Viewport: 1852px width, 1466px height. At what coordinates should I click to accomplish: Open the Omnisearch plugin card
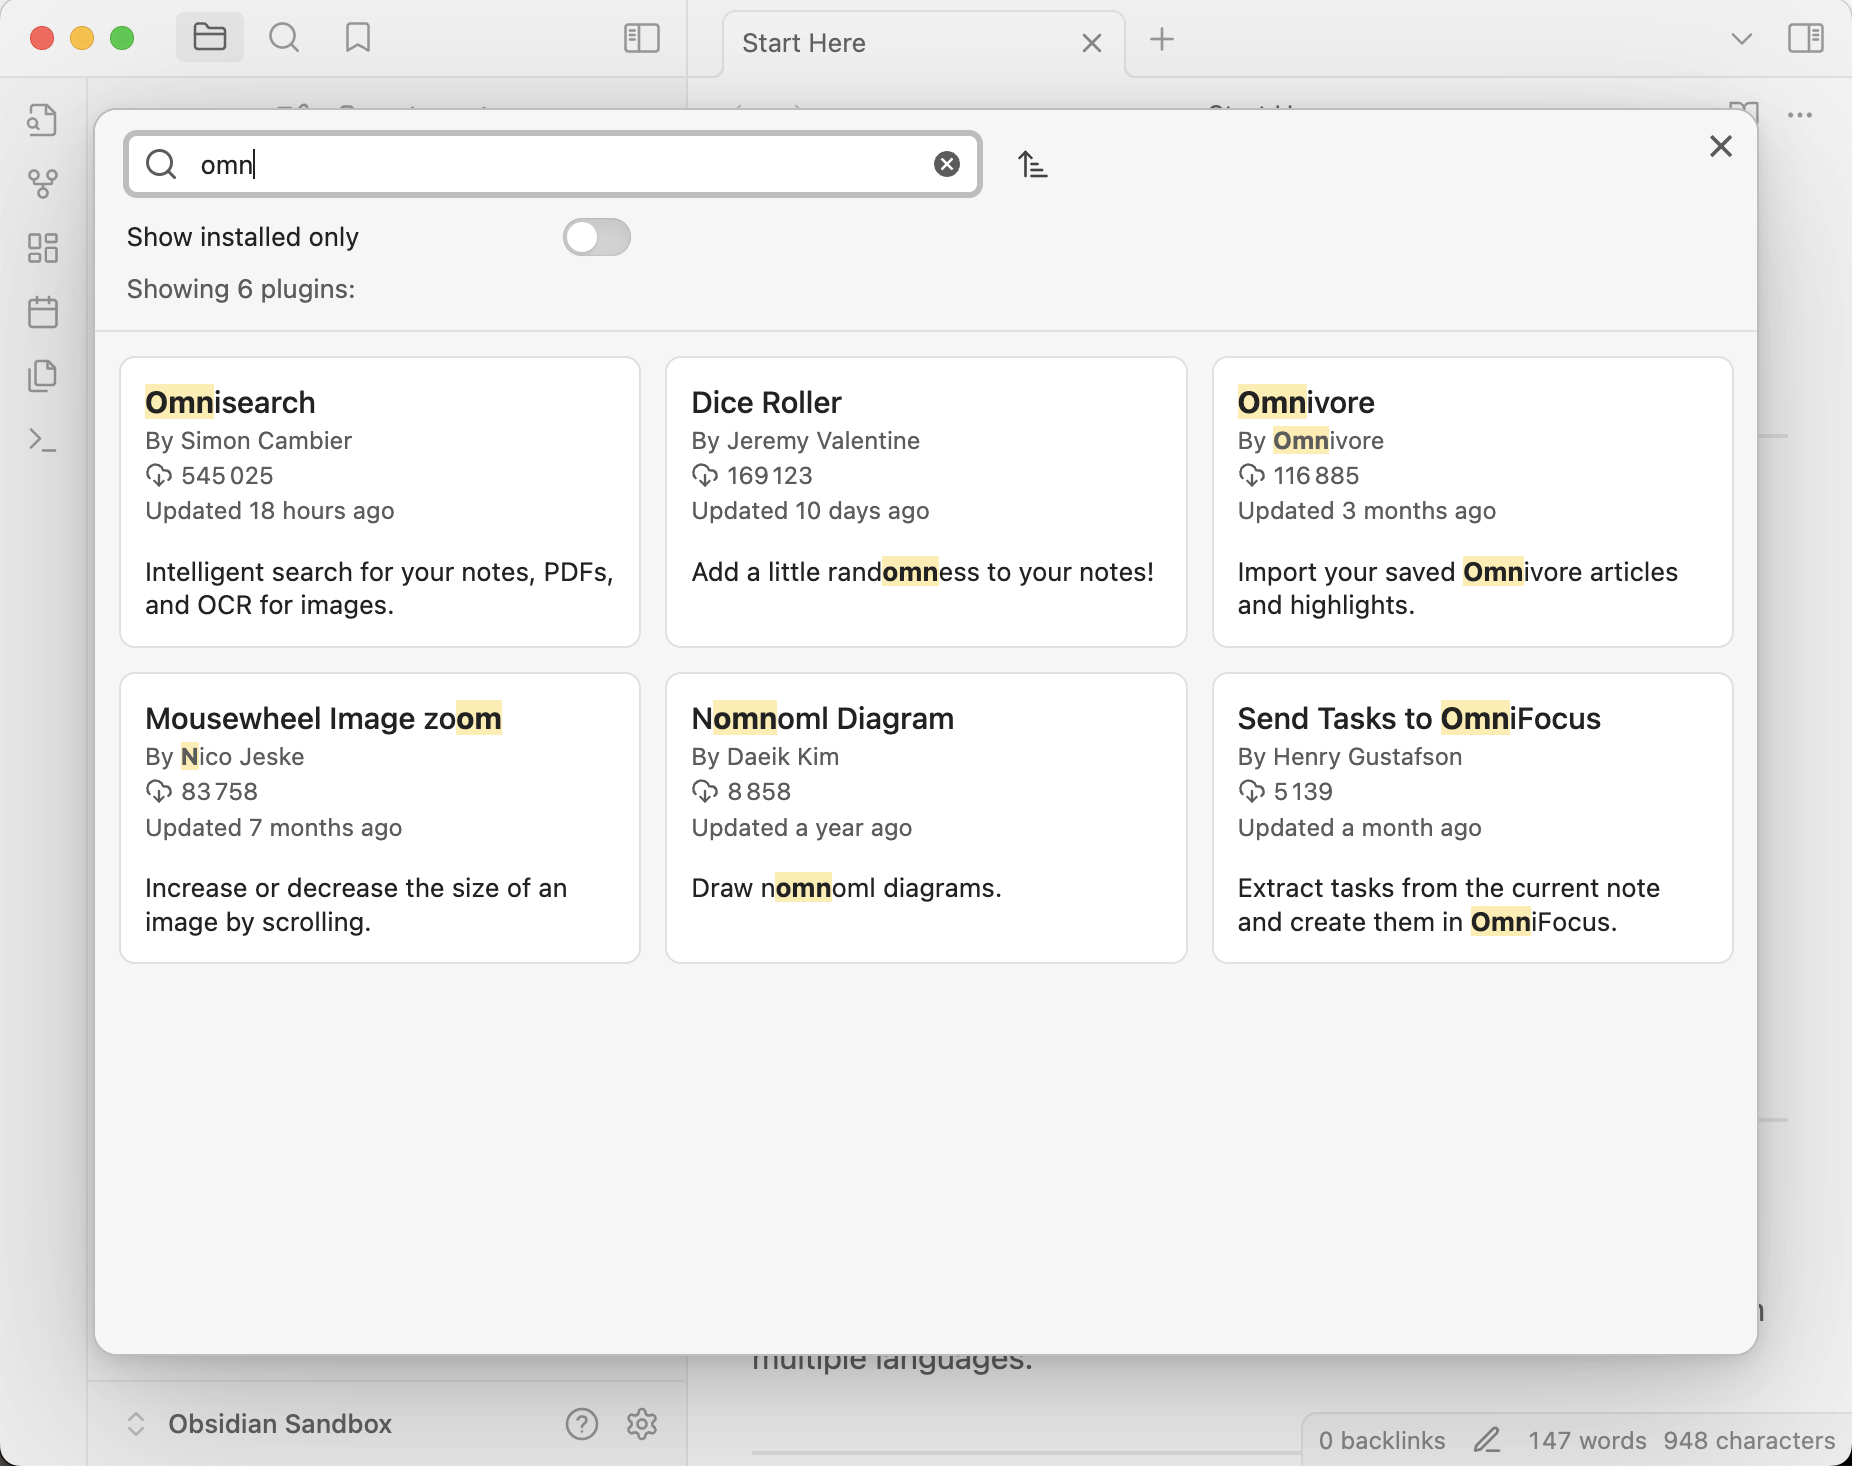click(x=379, y=501)
